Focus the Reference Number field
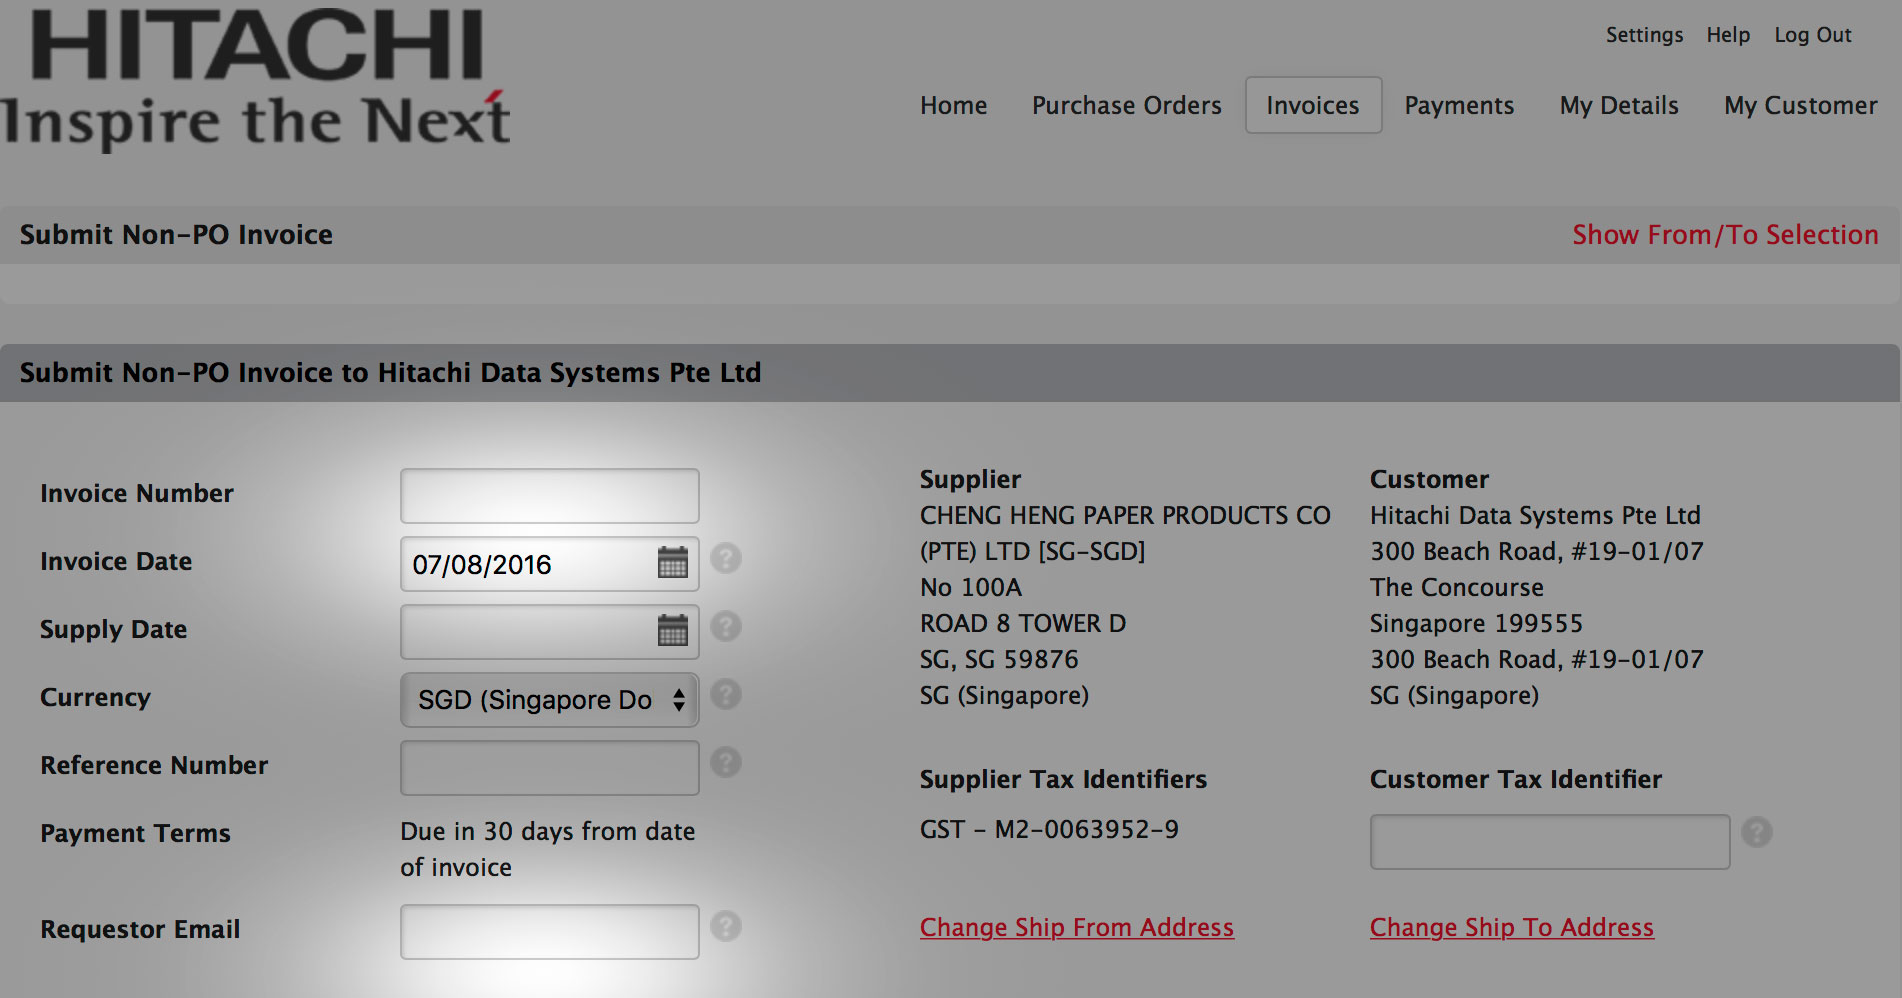1902x998 pixels. 550,768
